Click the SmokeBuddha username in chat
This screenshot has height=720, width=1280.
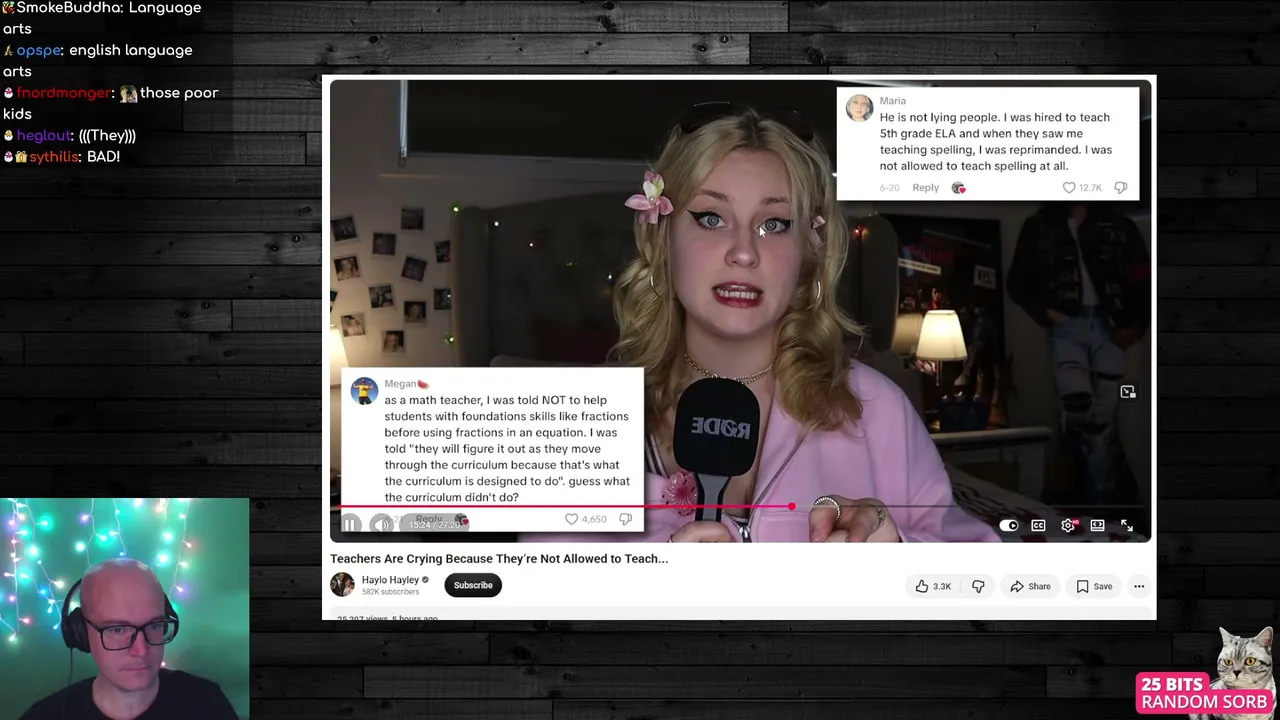67,8
